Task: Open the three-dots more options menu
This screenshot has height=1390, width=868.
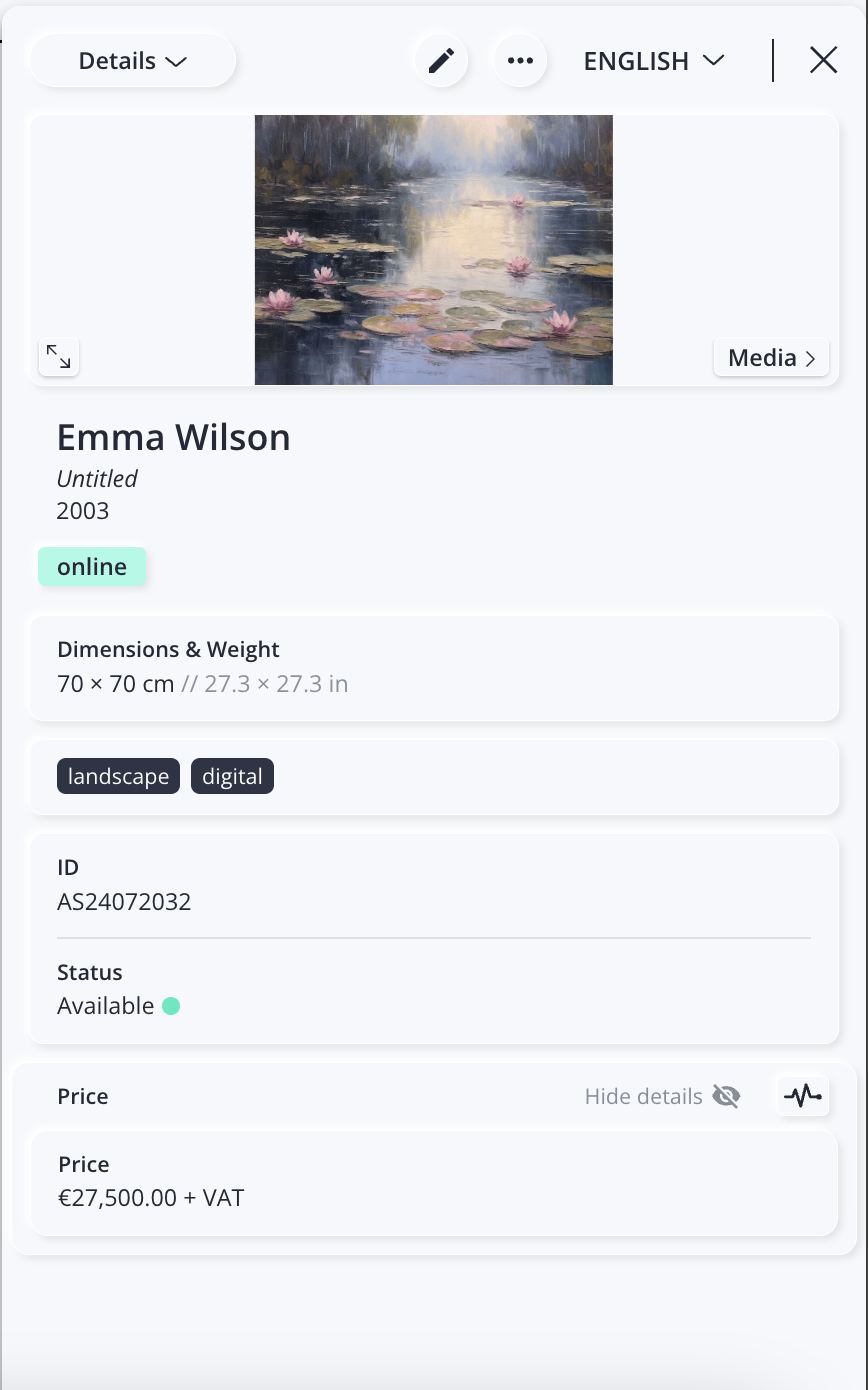Action: (520, 61)
